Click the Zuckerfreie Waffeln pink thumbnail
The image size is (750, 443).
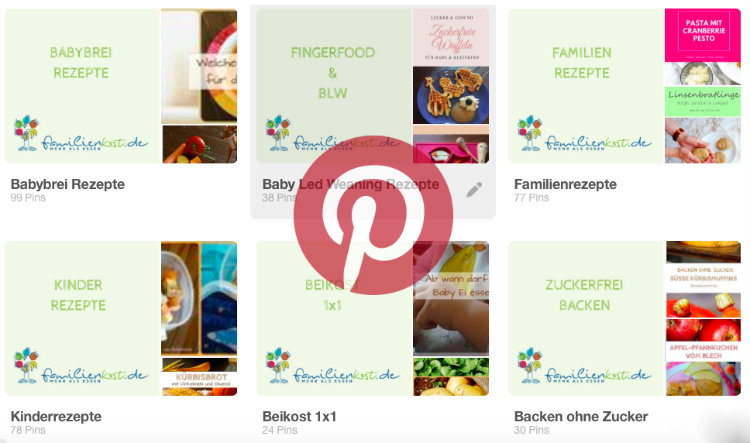click(451, 37)
